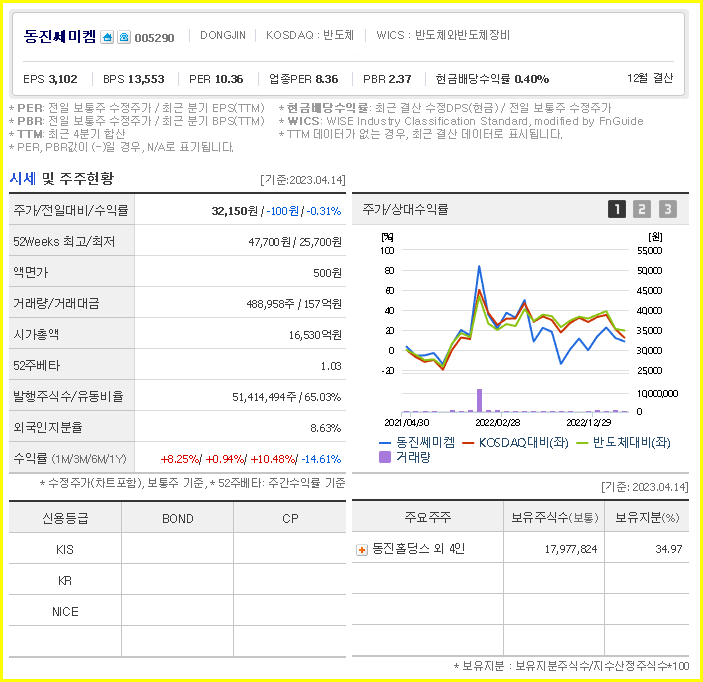Click the 51,414,494주 / 65.03% value
703x682 pixels.
point(286,397)
